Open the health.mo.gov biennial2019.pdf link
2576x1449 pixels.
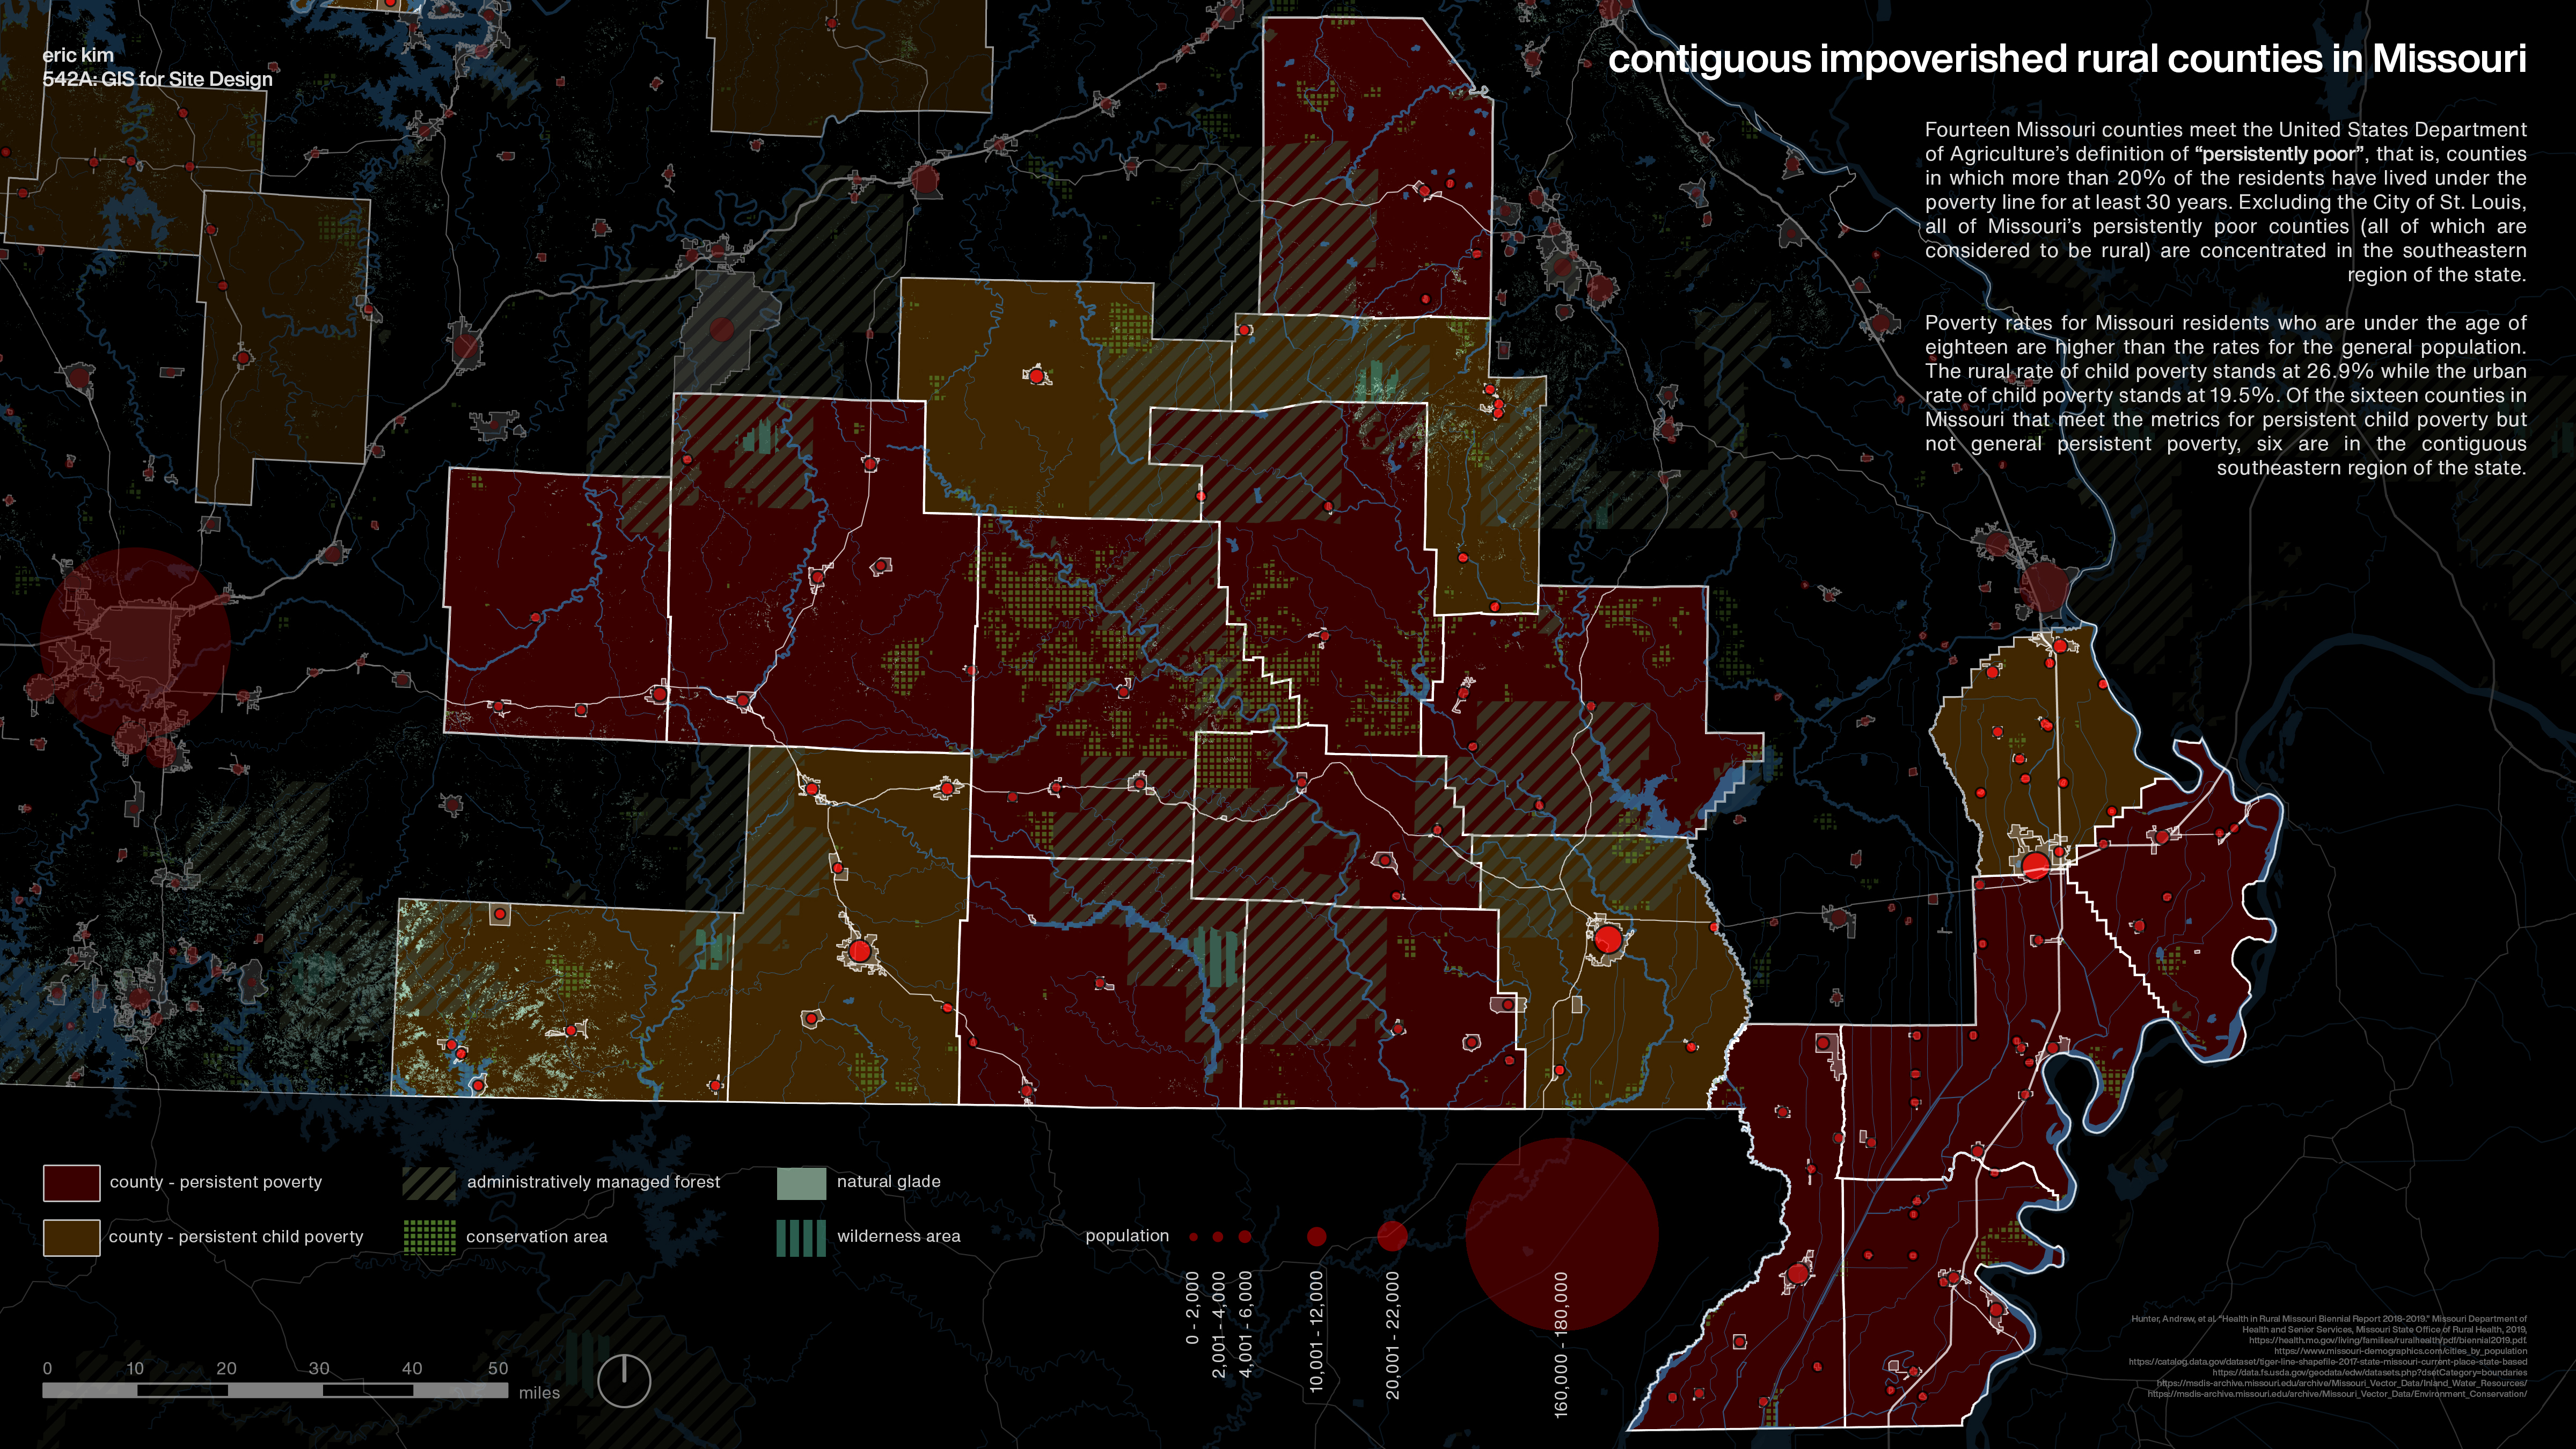coord(2387,1340)
